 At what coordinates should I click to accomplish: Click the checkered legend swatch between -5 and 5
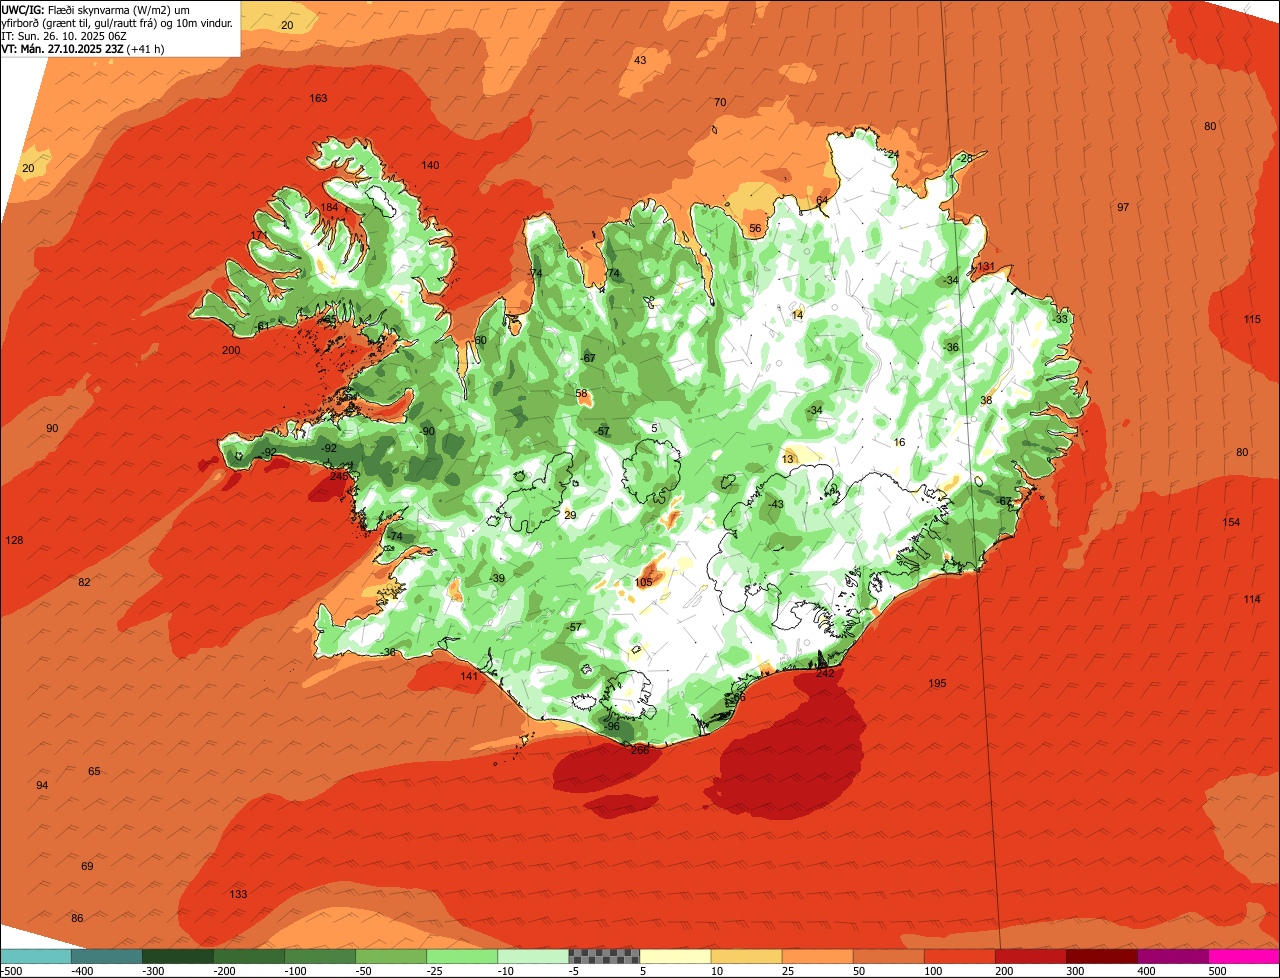[x=604, y=956]
